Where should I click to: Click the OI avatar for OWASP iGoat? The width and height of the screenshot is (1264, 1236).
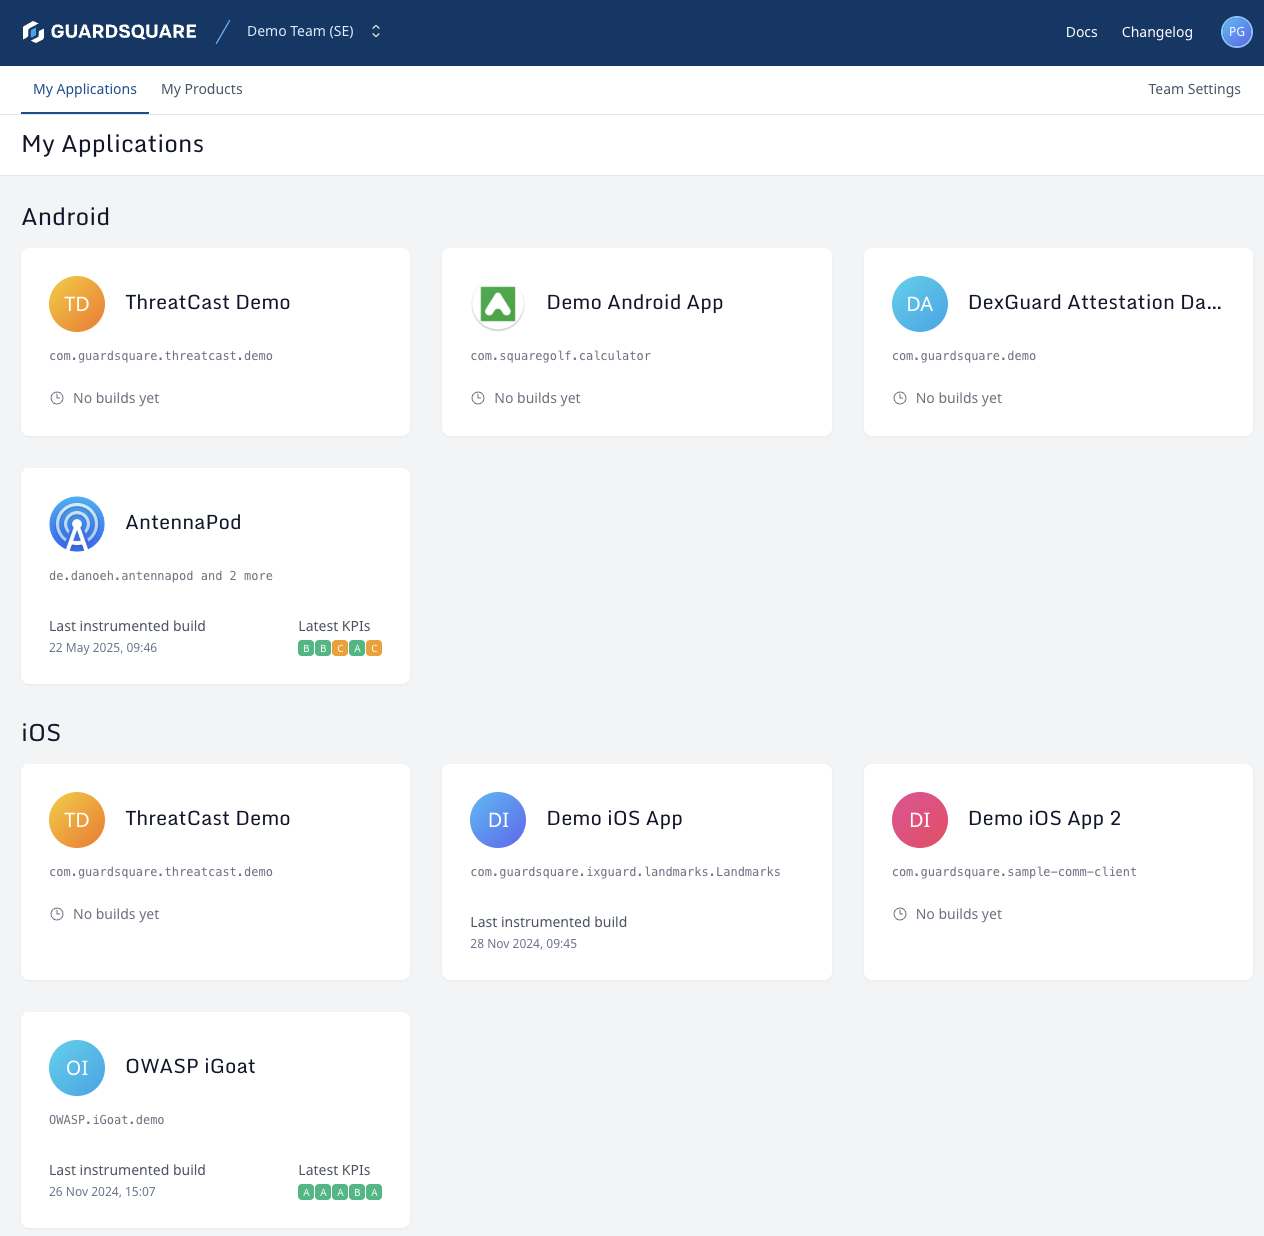coord(77,1068)
